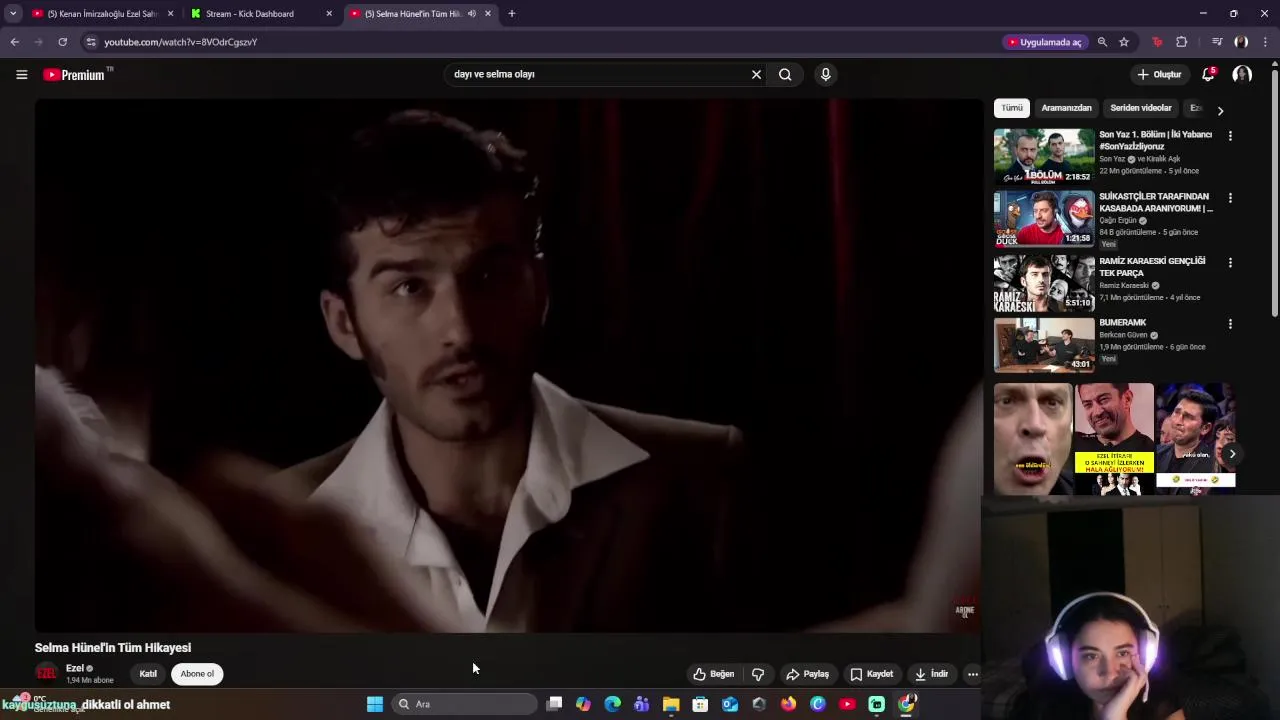This screenshot has height=720, width=1280.
Task: Expand the tab search dropdown
Action: point(13,14)
